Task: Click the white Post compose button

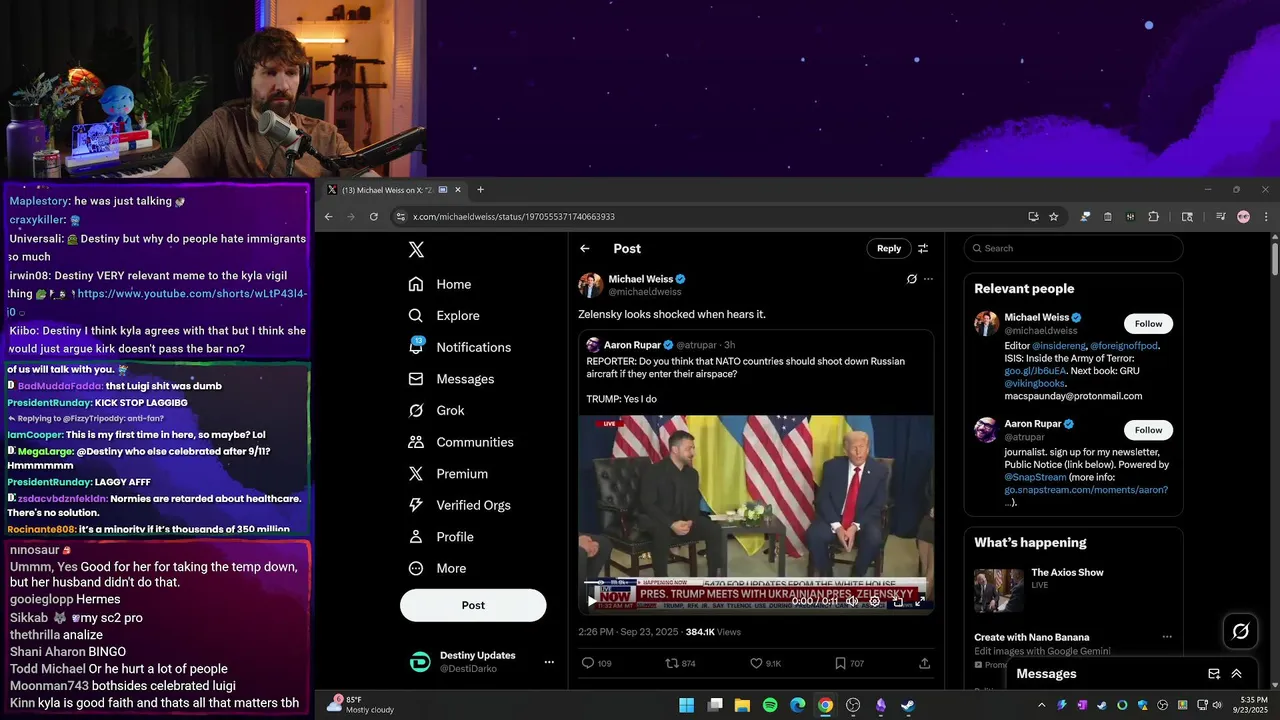Action: 473,605
